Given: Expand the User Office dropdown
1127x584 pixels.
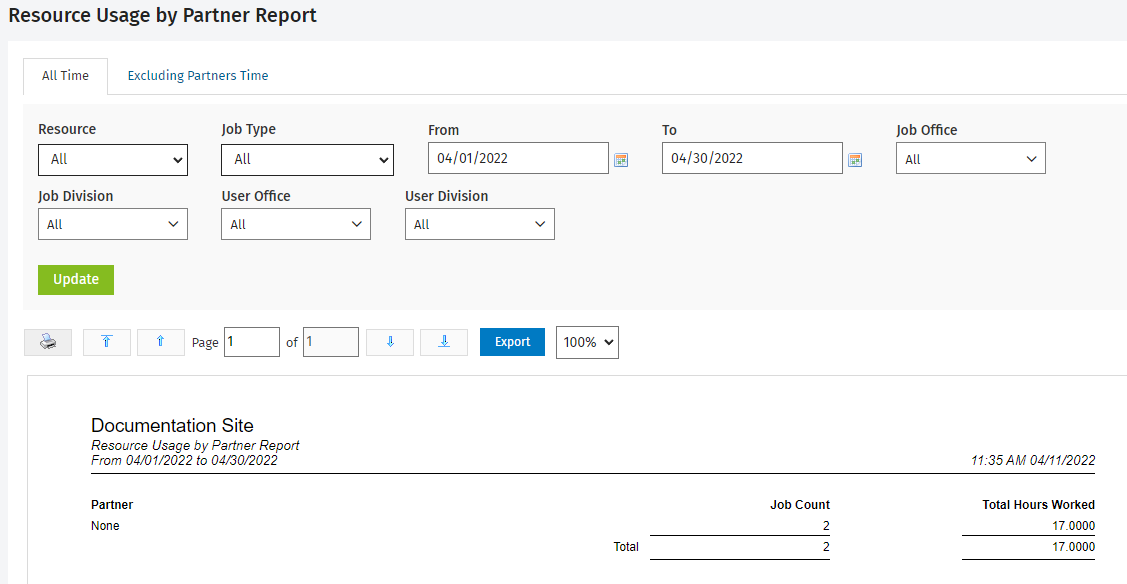Looking at the screenshot, I should click(x=296, y=225).
